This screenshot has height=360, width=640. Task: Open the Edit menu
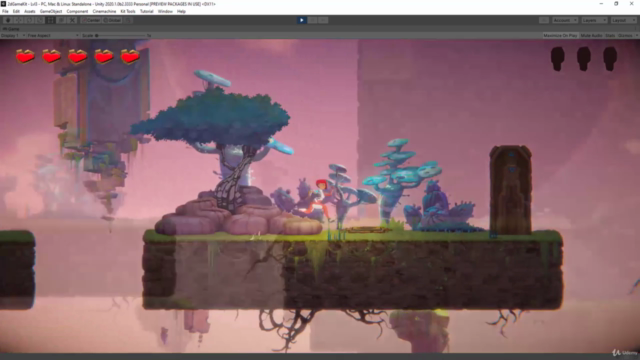pos(16,11)
